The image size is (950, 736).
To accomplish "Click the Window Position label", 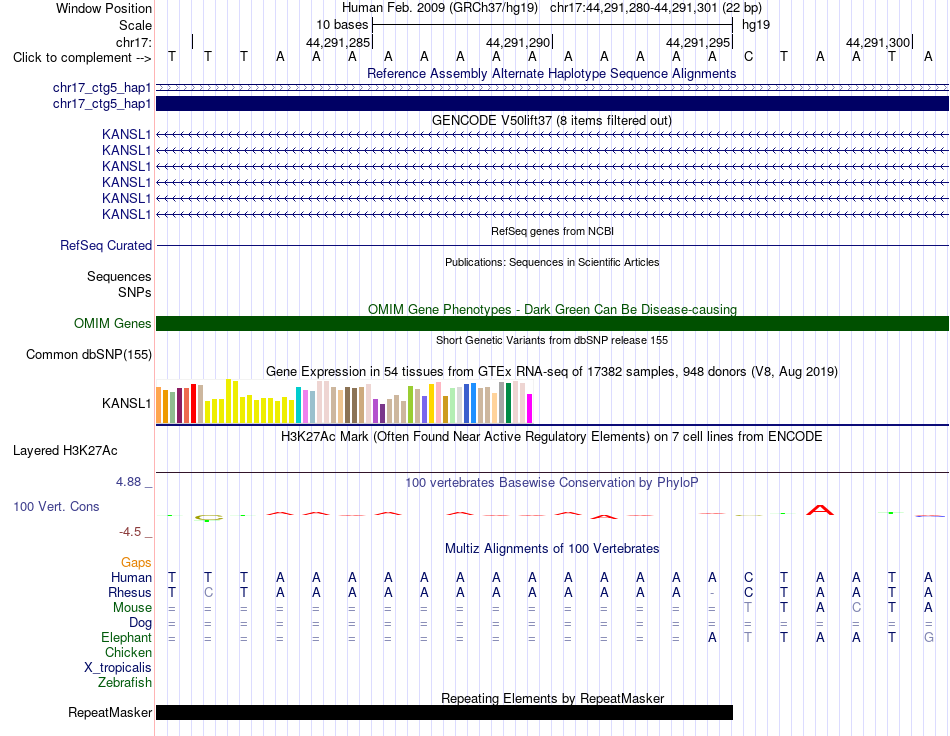I will pyautogui.click(x=104, y=8).
